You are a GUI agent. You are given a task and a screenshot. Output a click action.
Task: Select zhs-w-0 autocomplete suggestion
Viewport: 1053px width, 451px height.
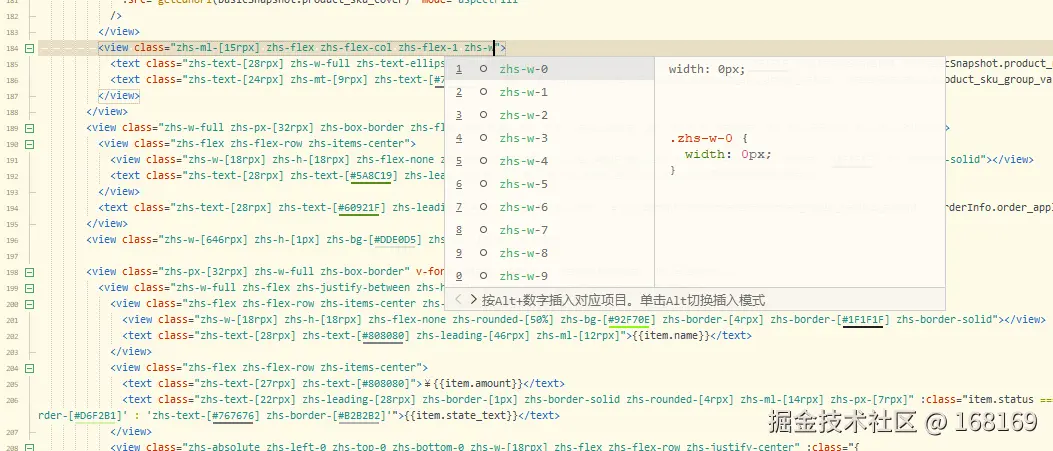549,69
